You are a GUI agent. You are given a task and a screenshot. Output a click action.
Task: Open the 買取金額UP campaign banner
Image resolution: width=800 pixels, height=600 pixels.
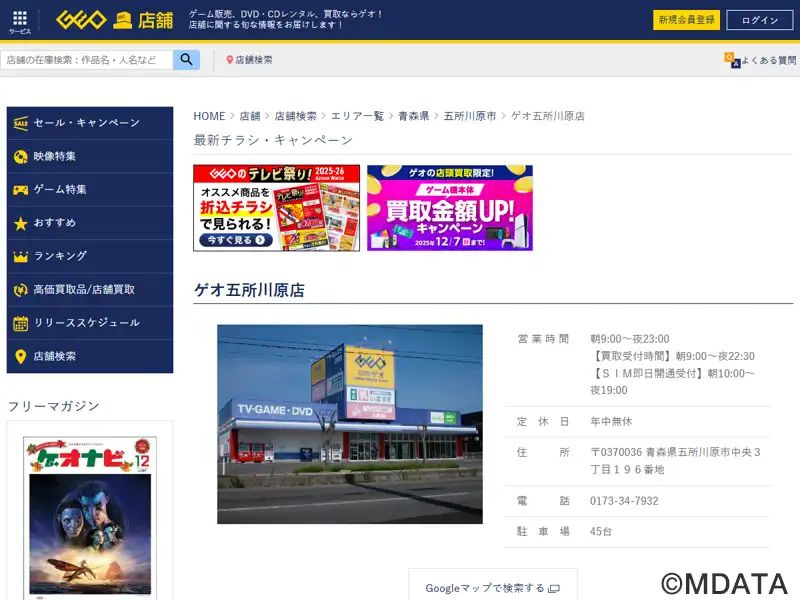click(450, 208)
